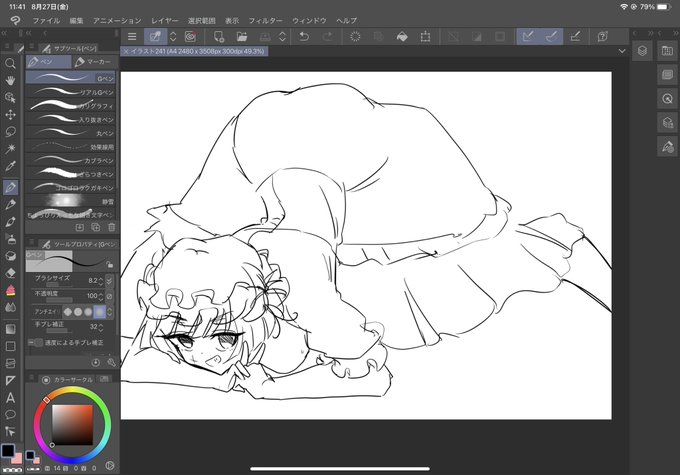Switch to the マーカー sub tool tab
This screenshot has height=475, width=680.
[95, 62]
